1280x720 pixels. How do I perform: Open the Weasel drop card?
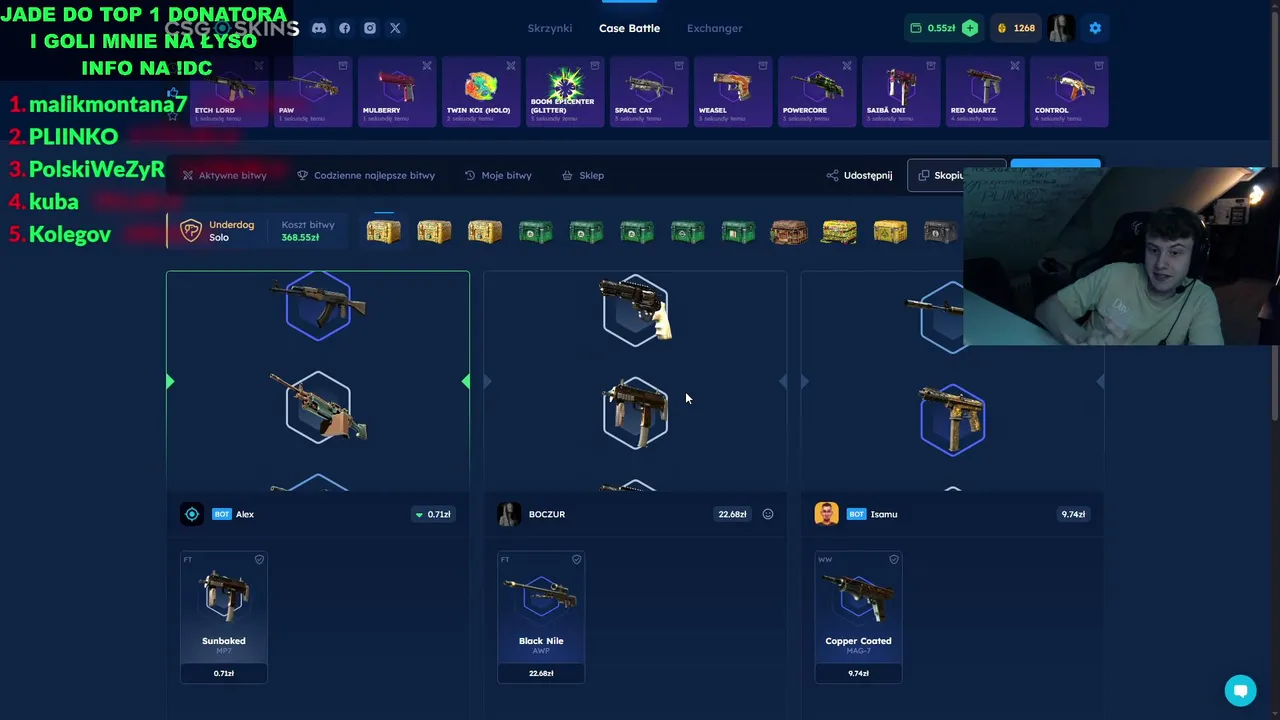pos(733,92)
